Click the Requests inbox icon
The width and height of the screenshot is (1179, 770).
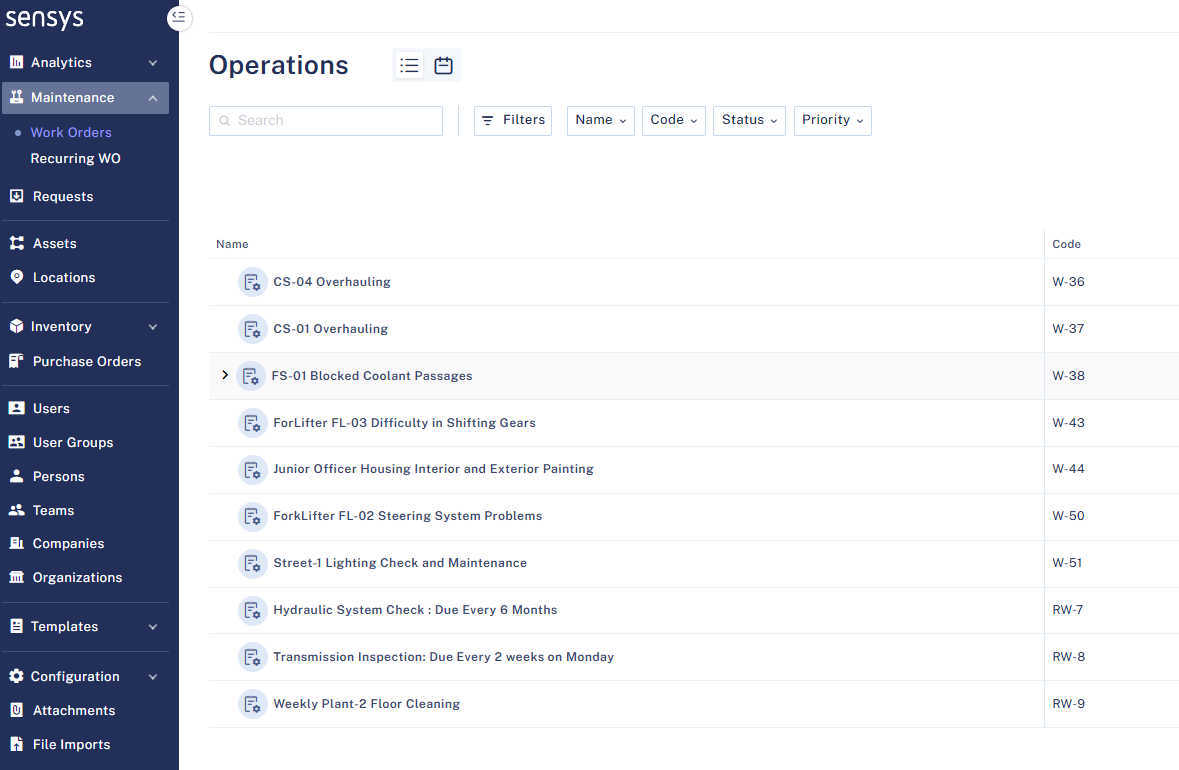(16, 196)
